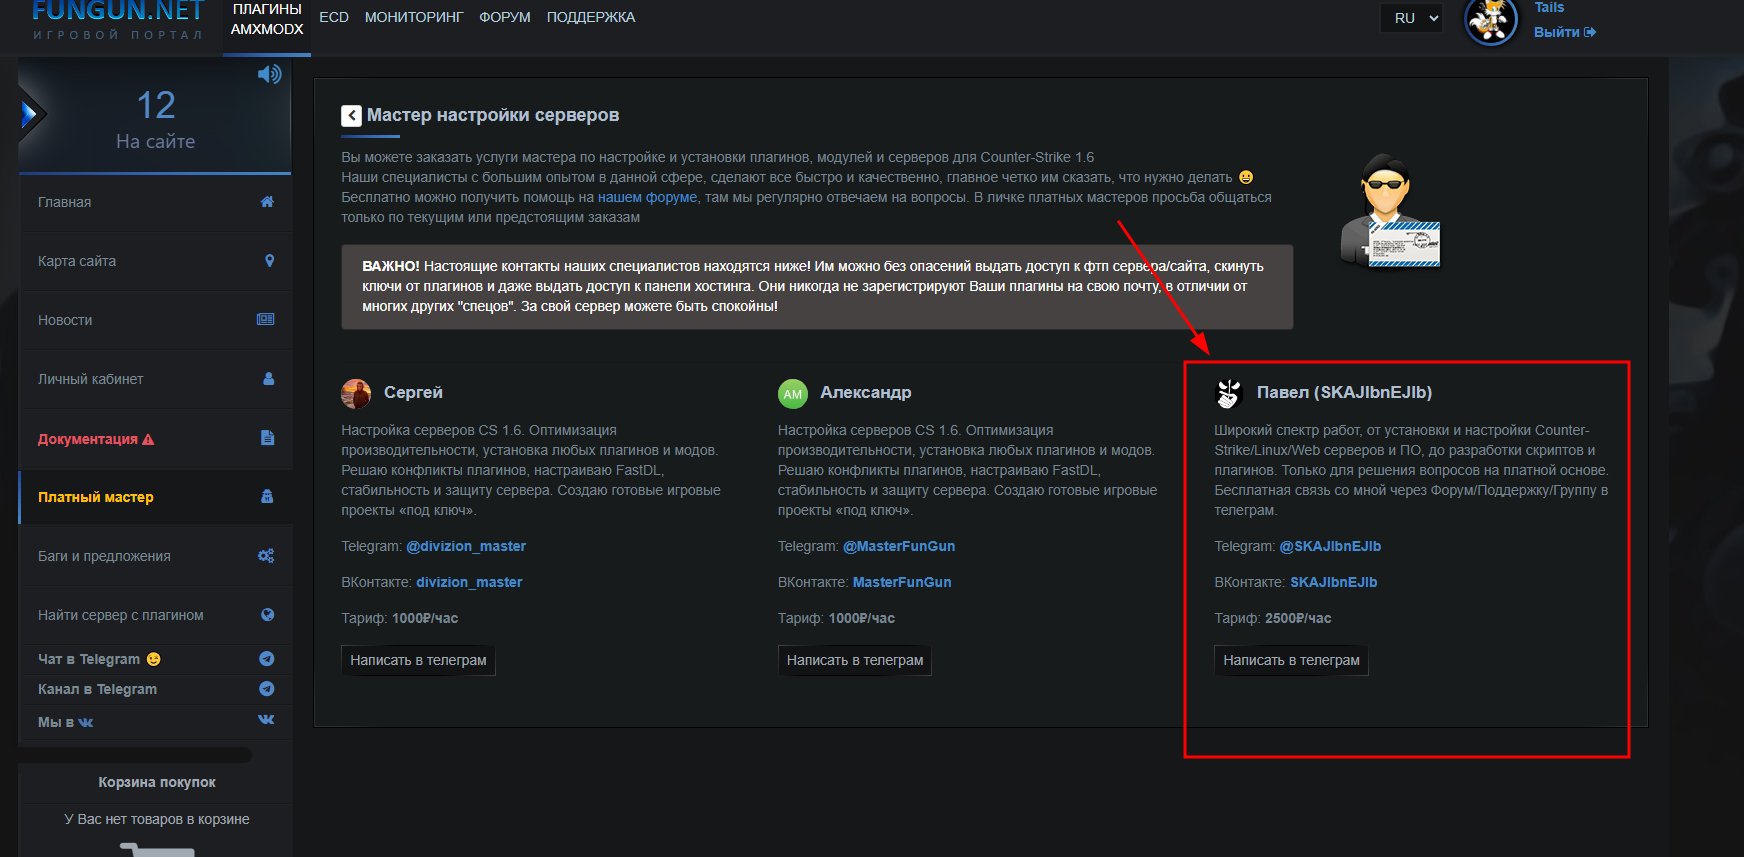Click the VK logo icon in sidebar
This screenshot has height=857, width=1744.
click(x=266, y=719)
